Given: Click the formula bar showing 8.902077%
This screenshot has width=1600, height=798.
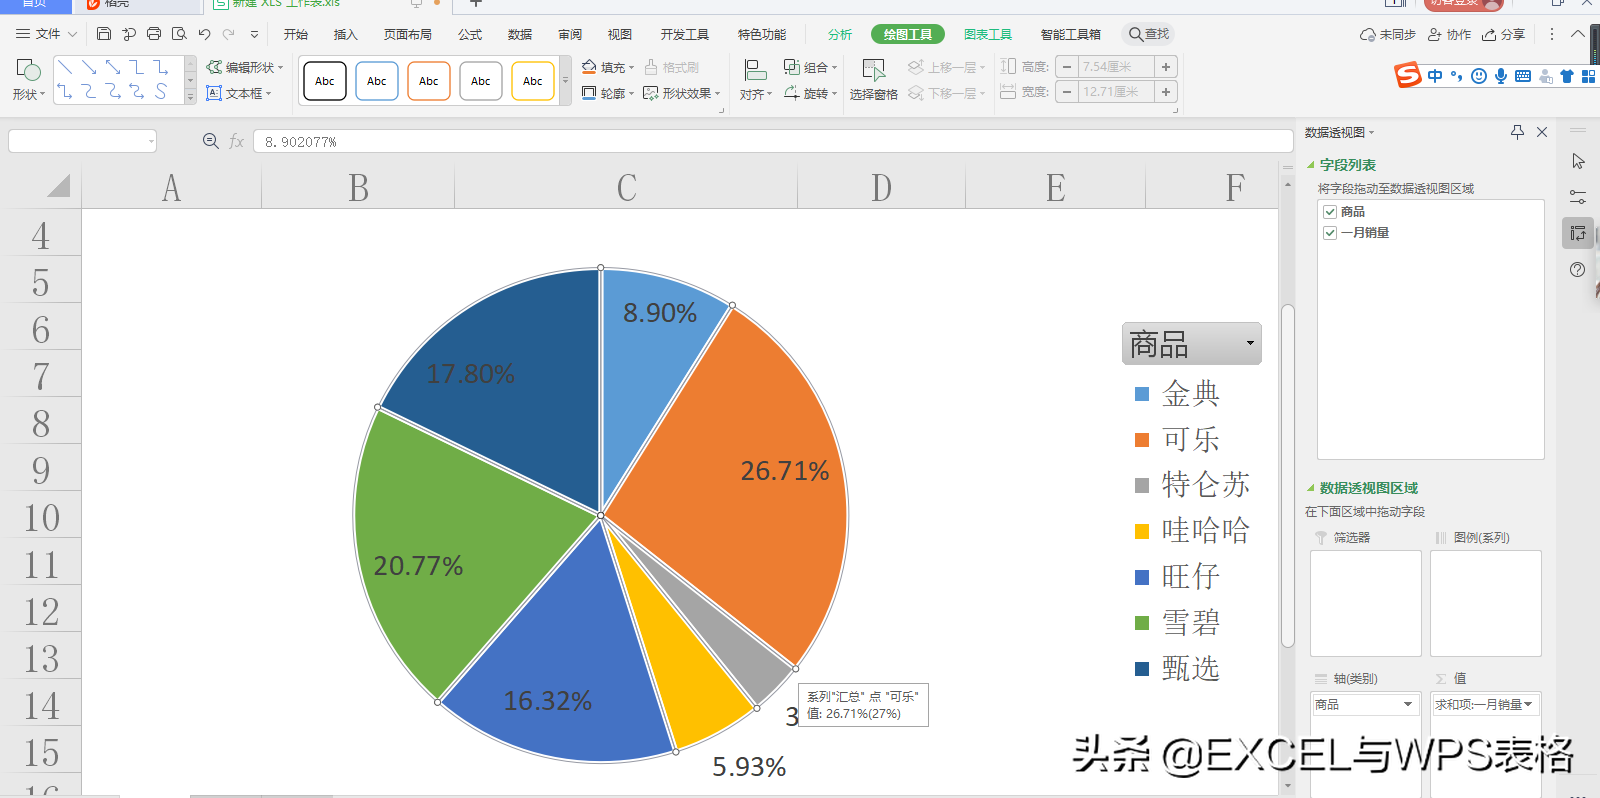Looking at the screenshot, I should coord(773,142).
